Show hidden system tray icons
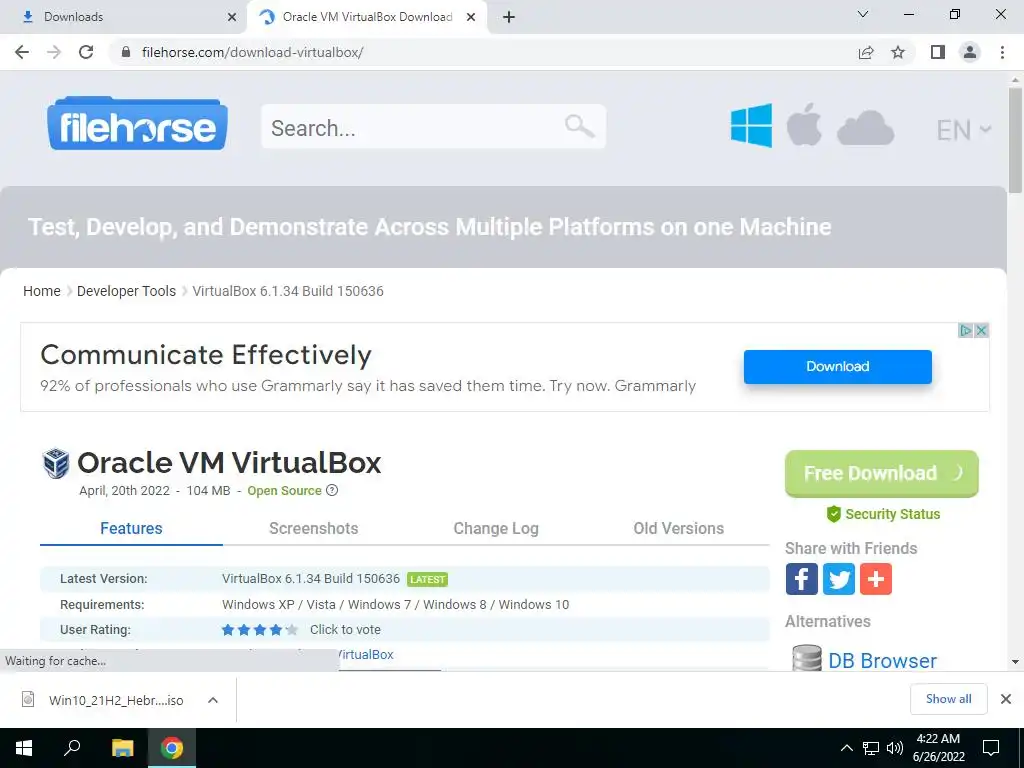The height and width of the screenshot is (768, 1024). pyautogui.click(x=846, y=748)
